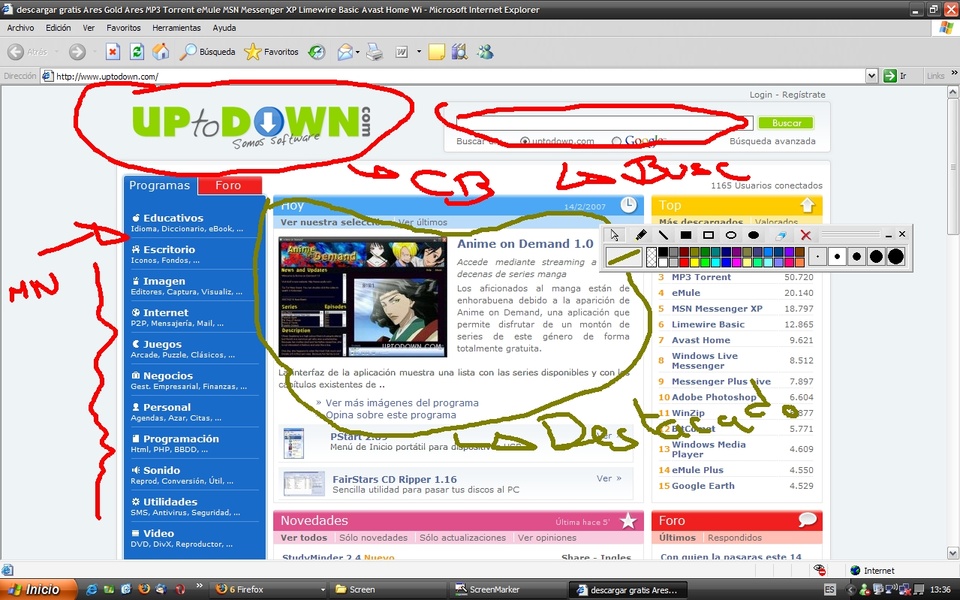Select the arrow pointer tool in ScreenMarker
The height and width of the screenshot is (600, 960).
pos(615,235)
